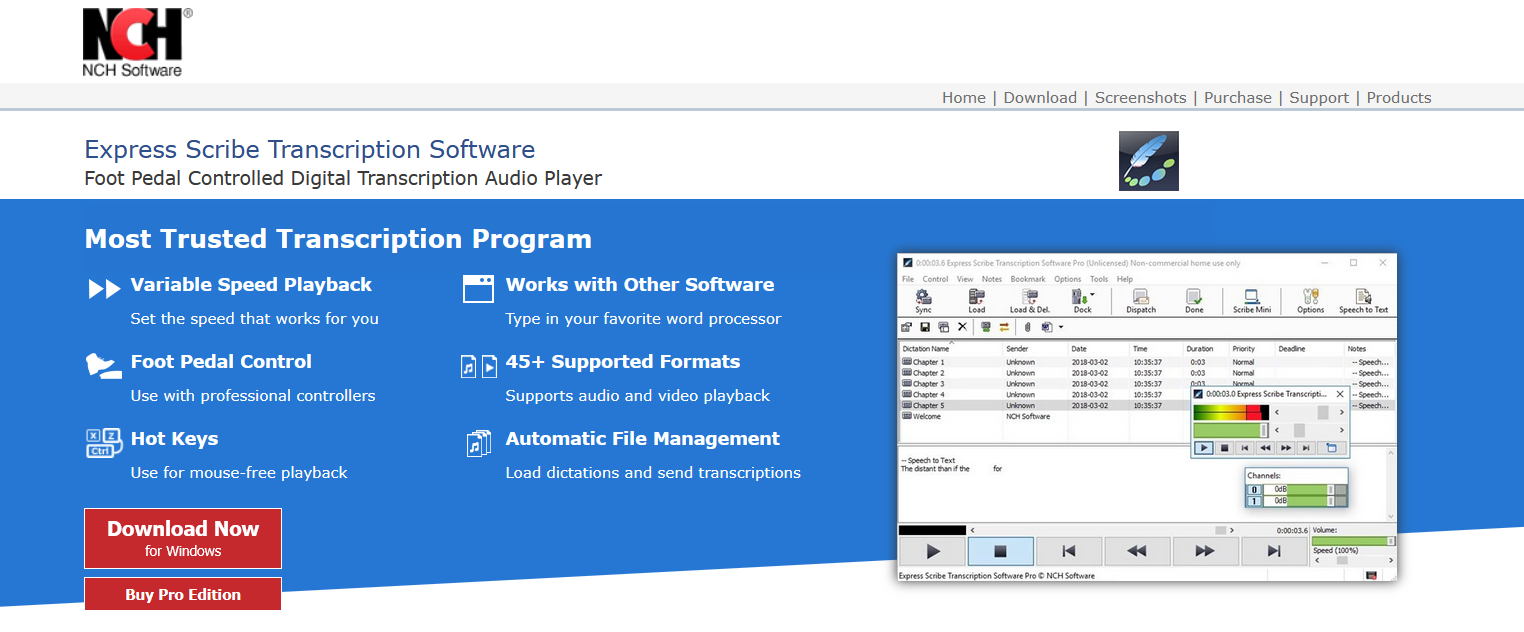This screenshot has height=632, width=1524.
Task: Click the black X delete icon in small toolbar
Action: coord(962,327)
